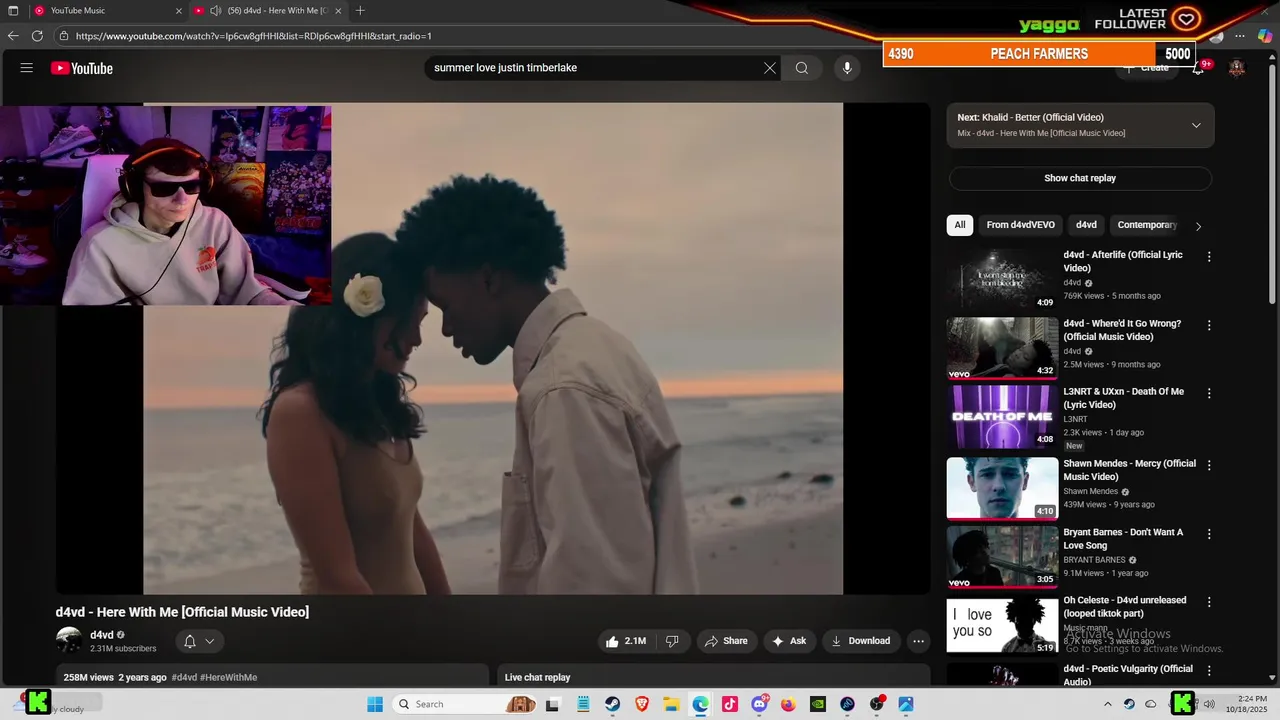Open Firefox from the taskbar
Screen dimensions: 1280x720
(788, 704)
